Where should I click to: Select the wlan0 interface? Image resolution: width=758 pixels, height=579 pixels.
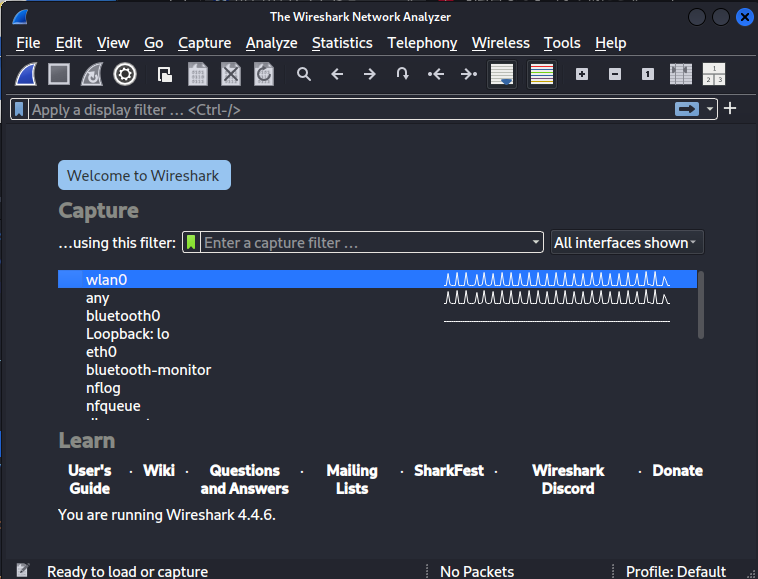377,279
